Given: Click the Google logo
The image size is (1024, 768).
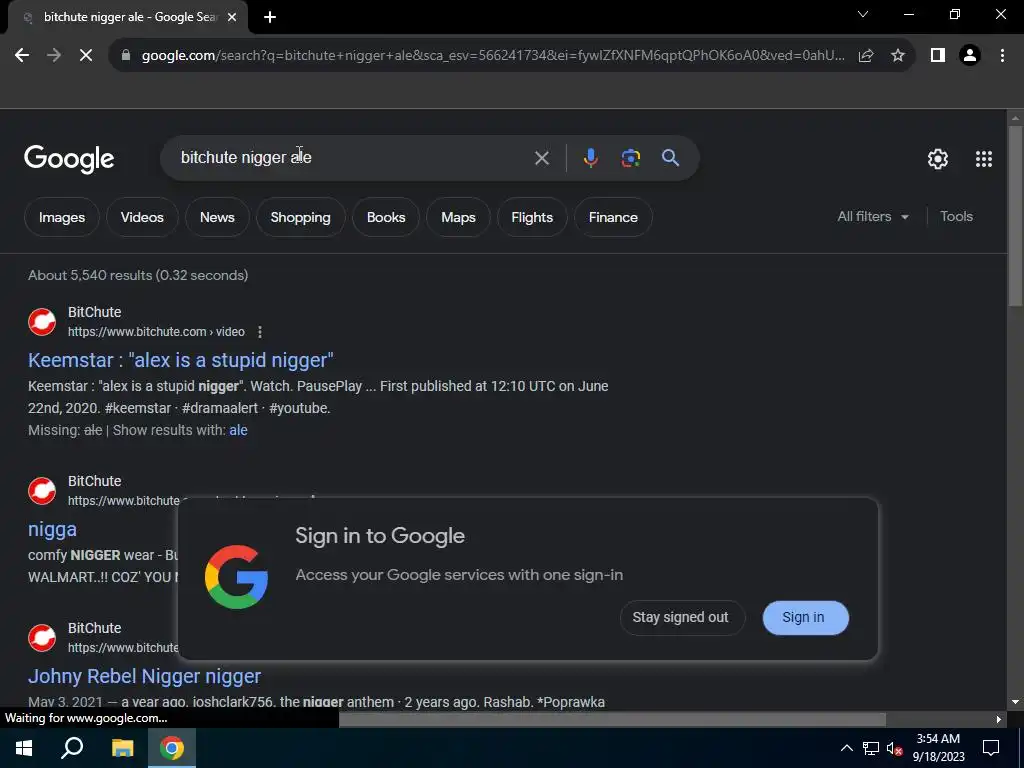Looking at the screenshot, I should point(69,159).
